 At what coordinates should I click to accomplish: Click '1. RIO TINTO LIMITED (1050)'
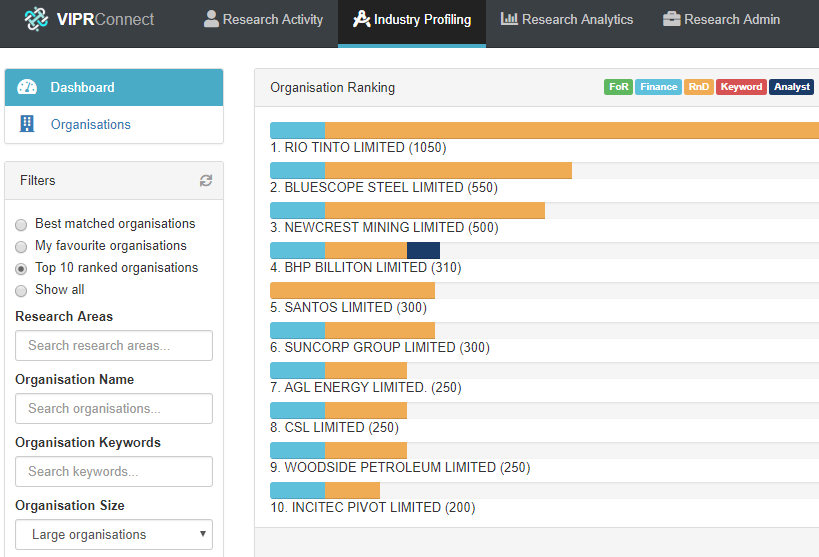[358, 147]
